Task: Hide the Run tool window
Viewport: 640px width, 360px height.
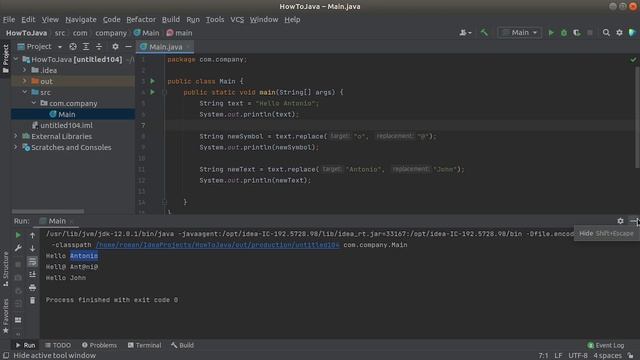Action: pyautogui.click(x=633, y=221)
